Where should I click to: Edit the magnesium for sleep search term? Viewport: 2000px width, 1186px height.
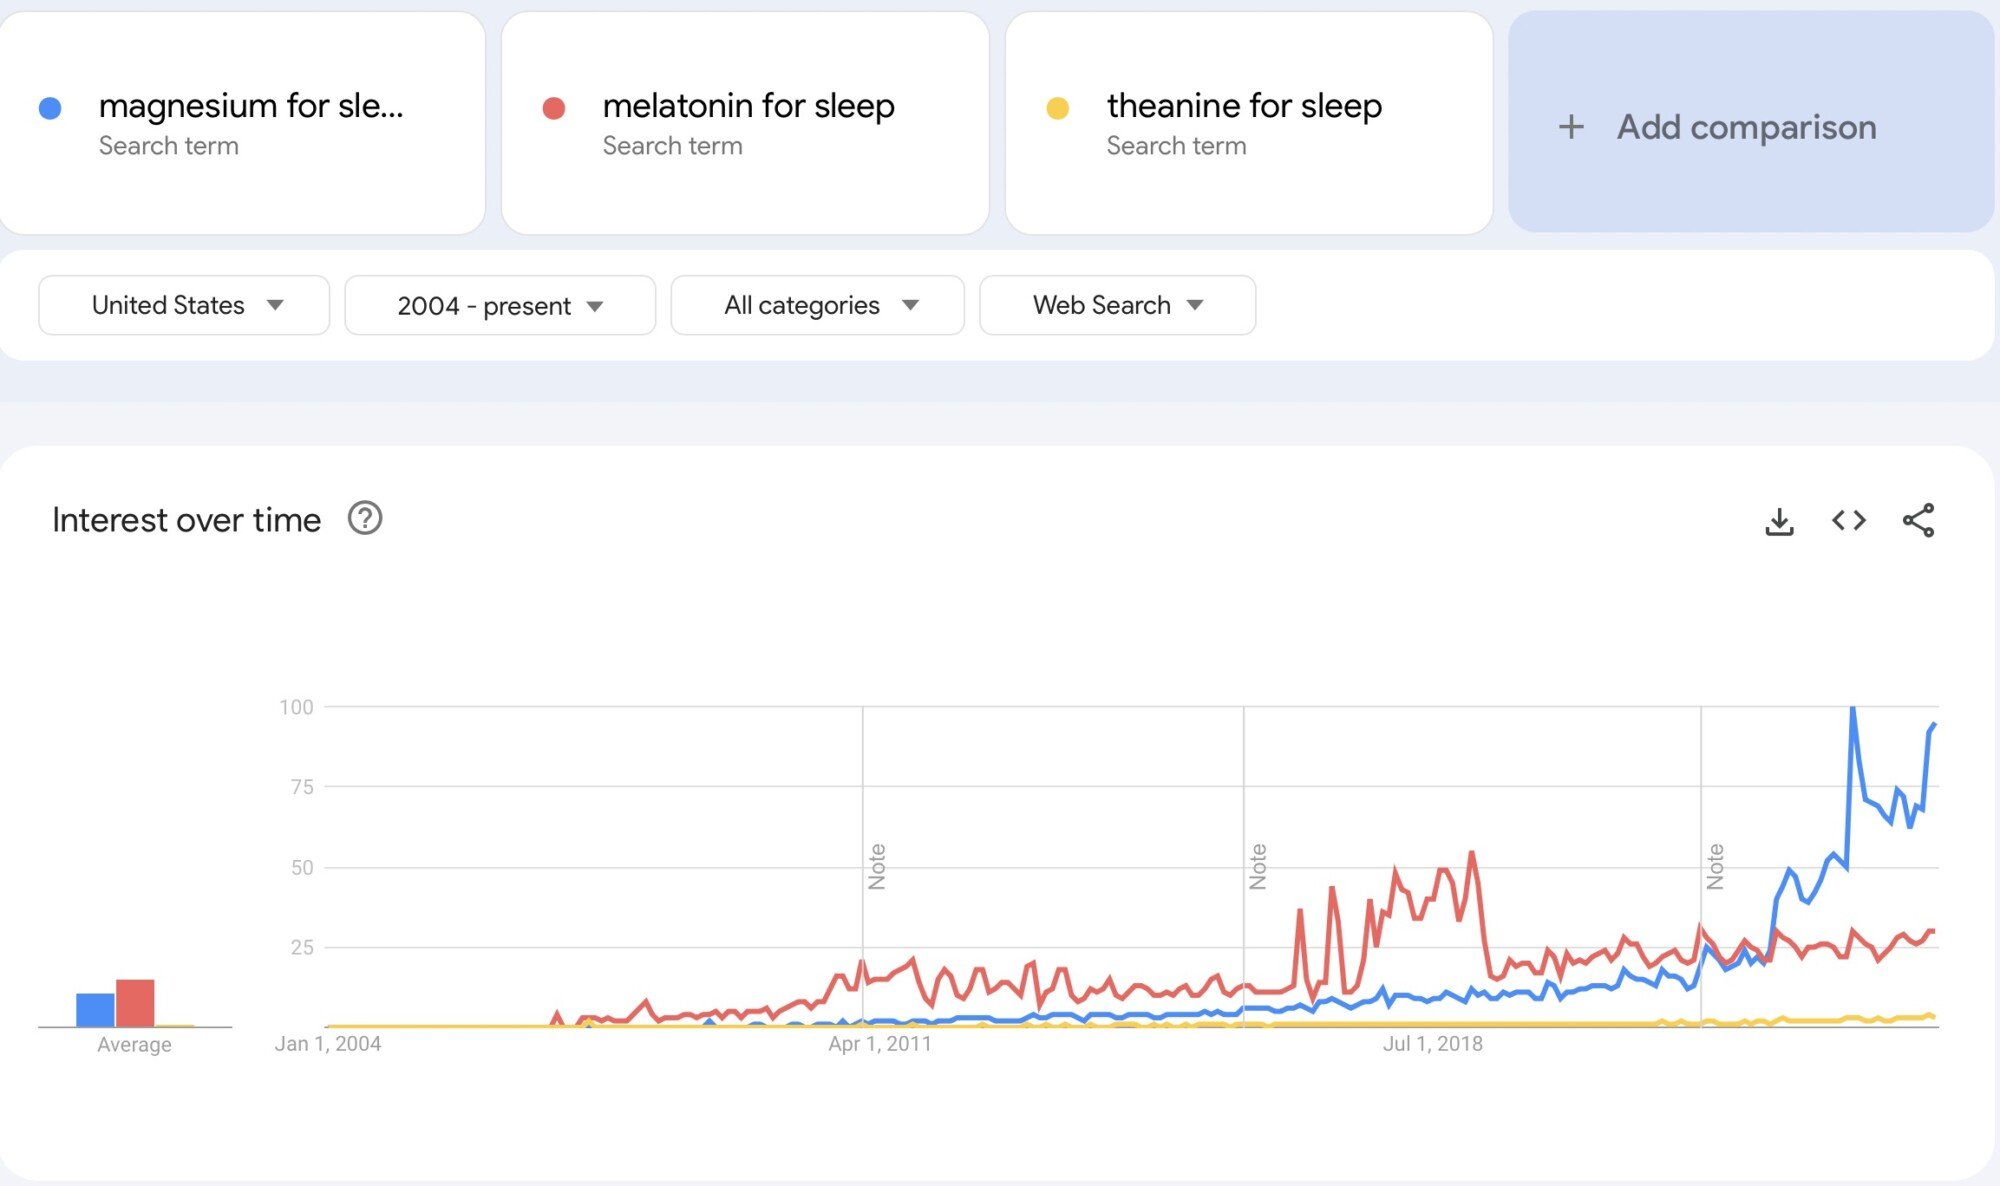pos(251,106)
